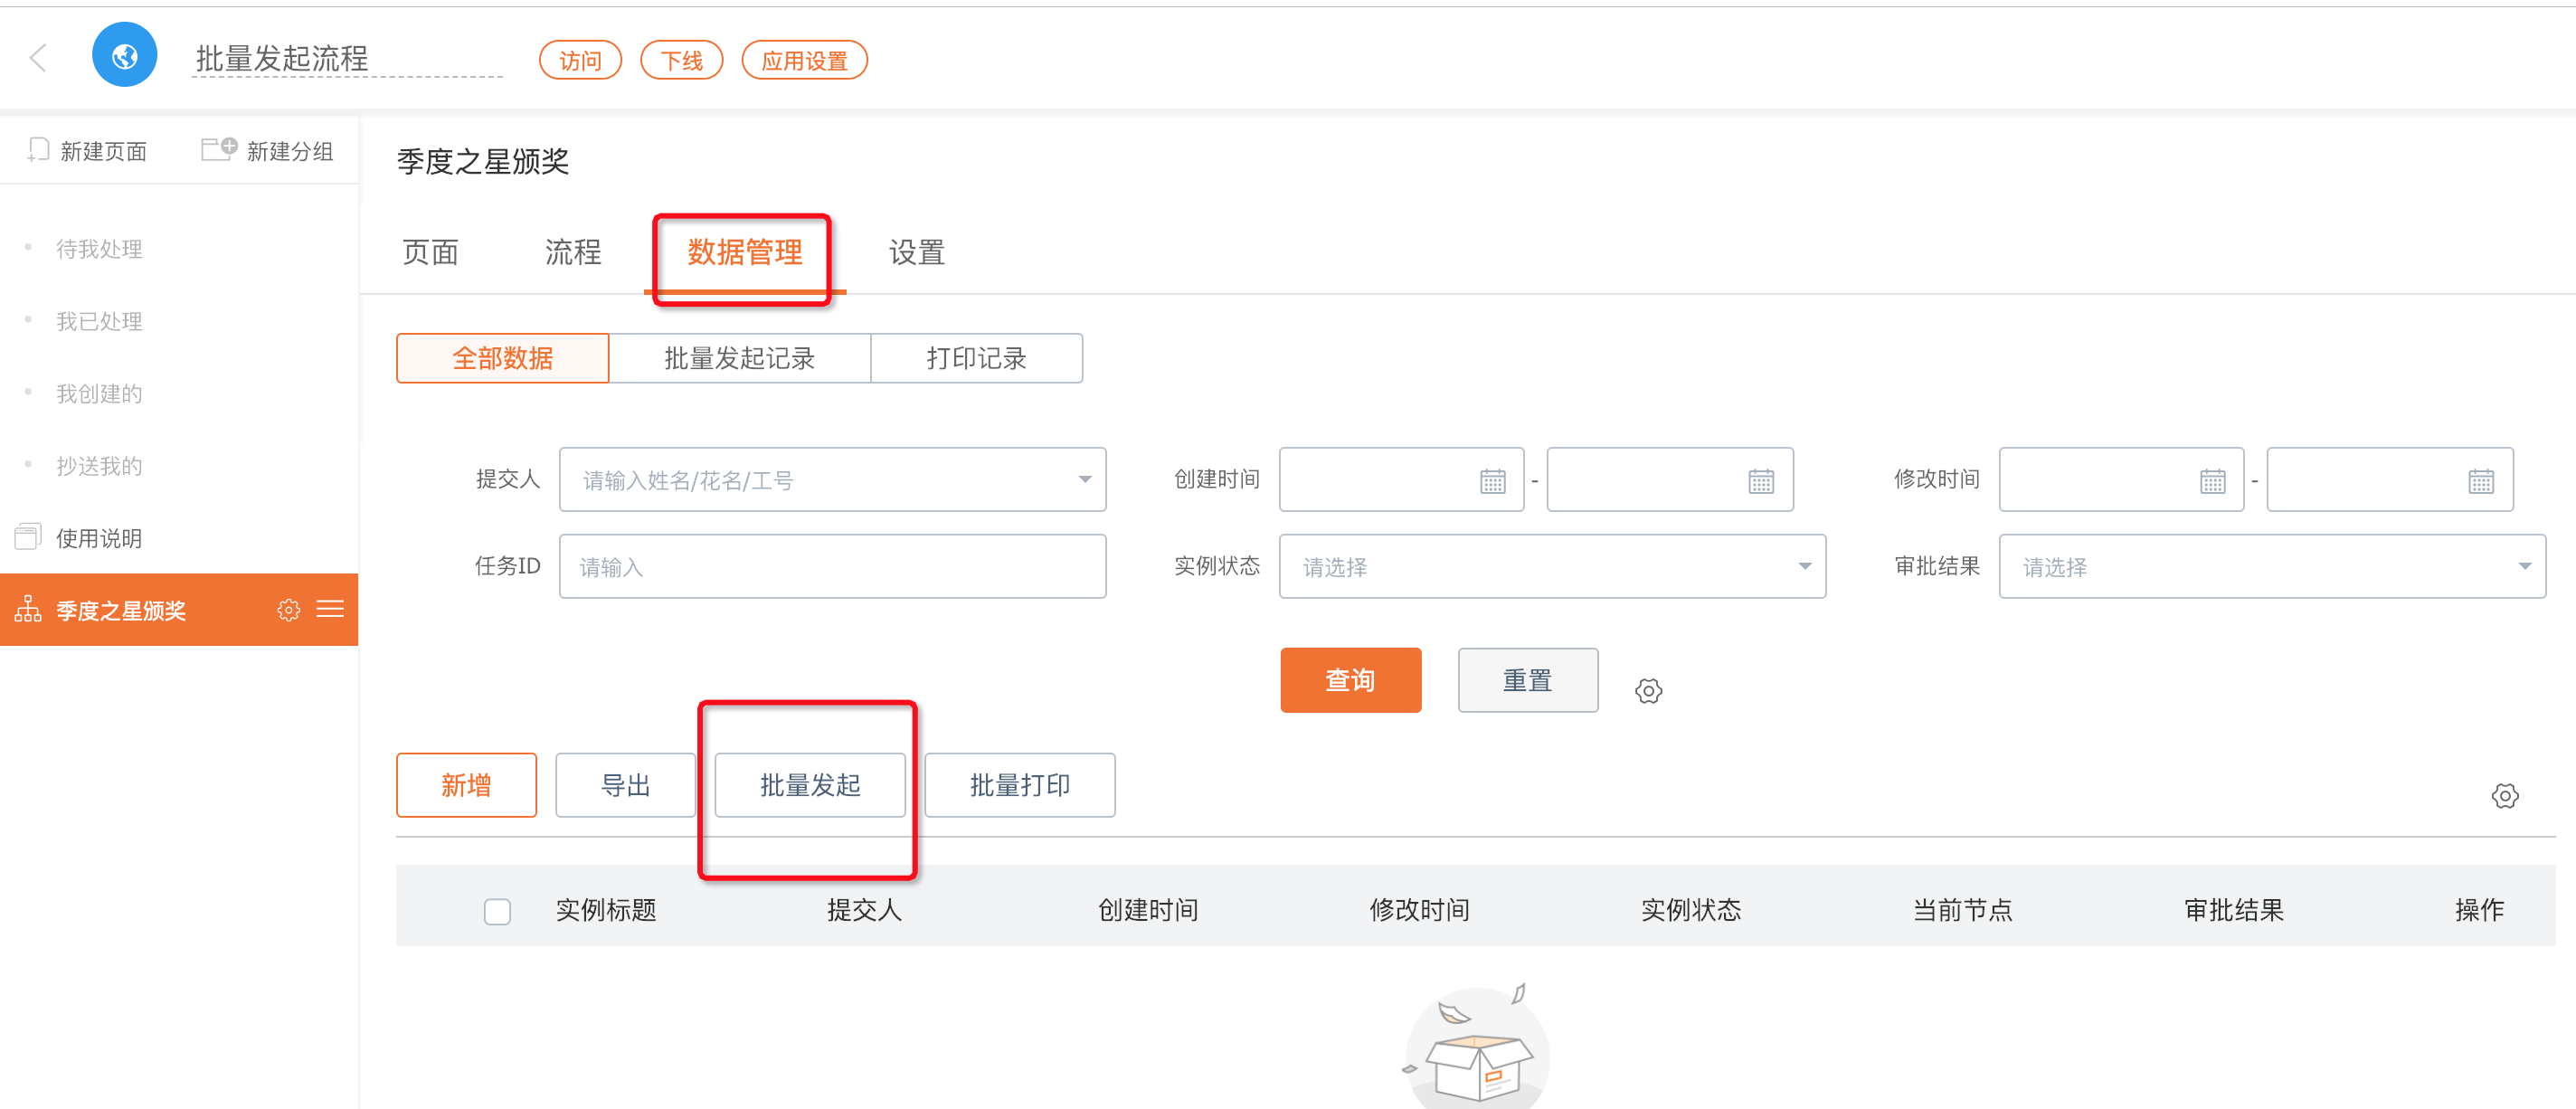
Task: Click the filter settings gear beside 重置
Action: coord(1648,690)
